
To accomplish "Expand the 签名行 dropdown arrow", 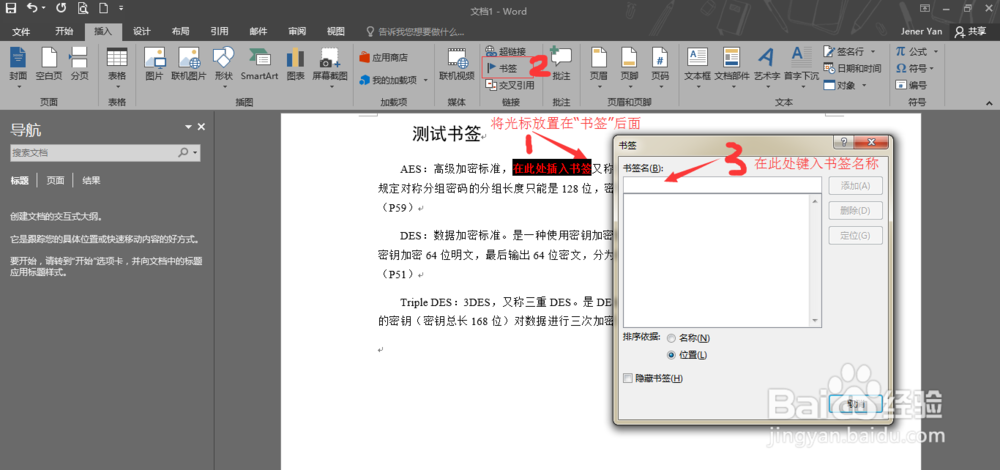I will click(x=873, y=52).
